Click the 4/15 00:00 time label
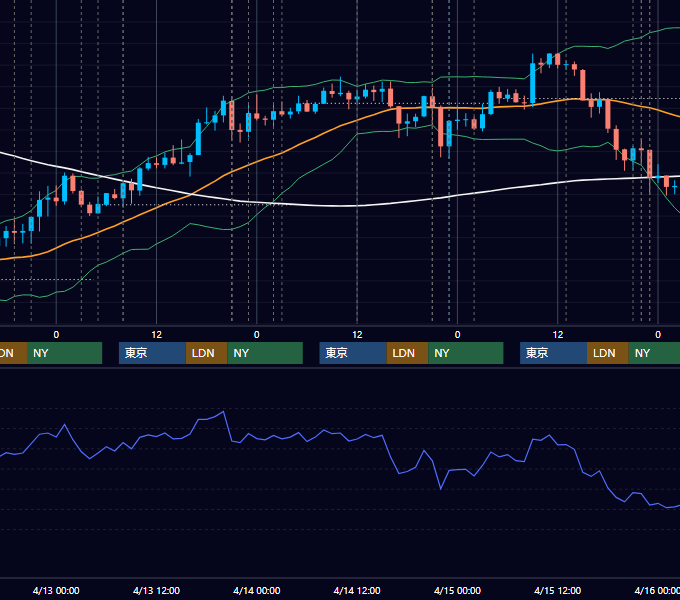This screenshot has height=600, width=680. click(x=457, y=590)
